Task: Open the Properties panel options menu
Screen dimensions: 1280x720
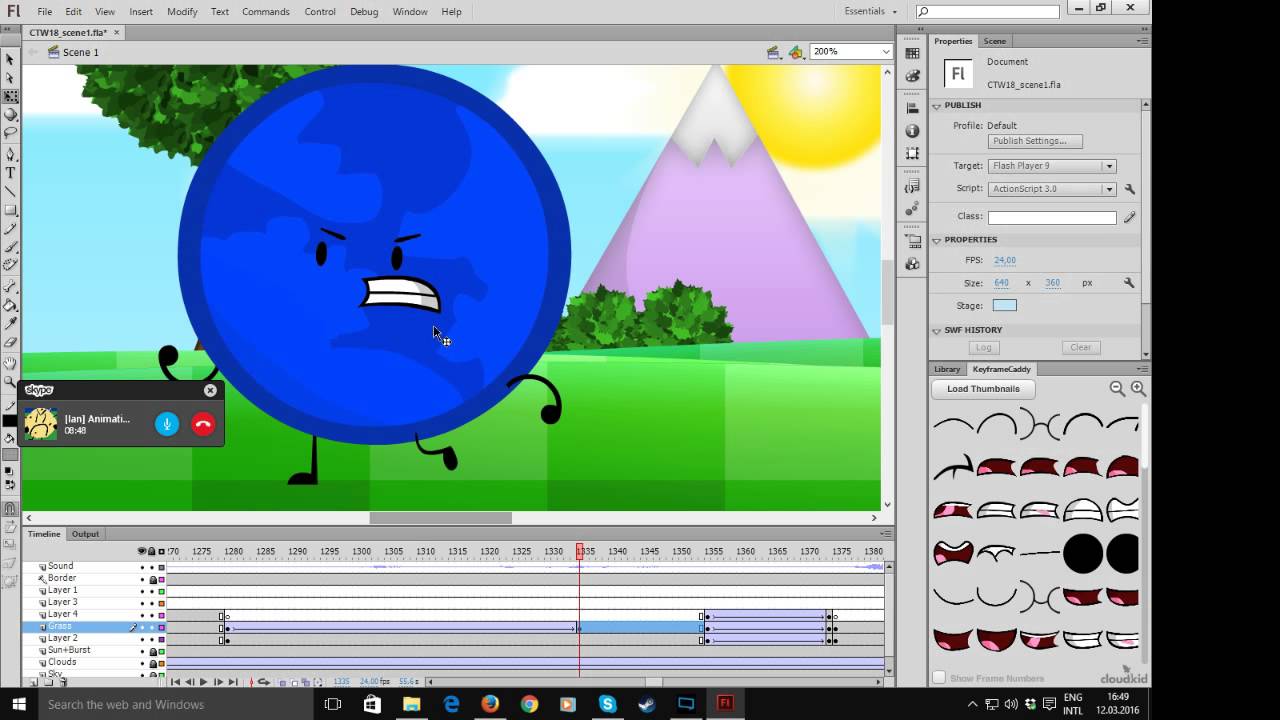Action: [1142, 41]
